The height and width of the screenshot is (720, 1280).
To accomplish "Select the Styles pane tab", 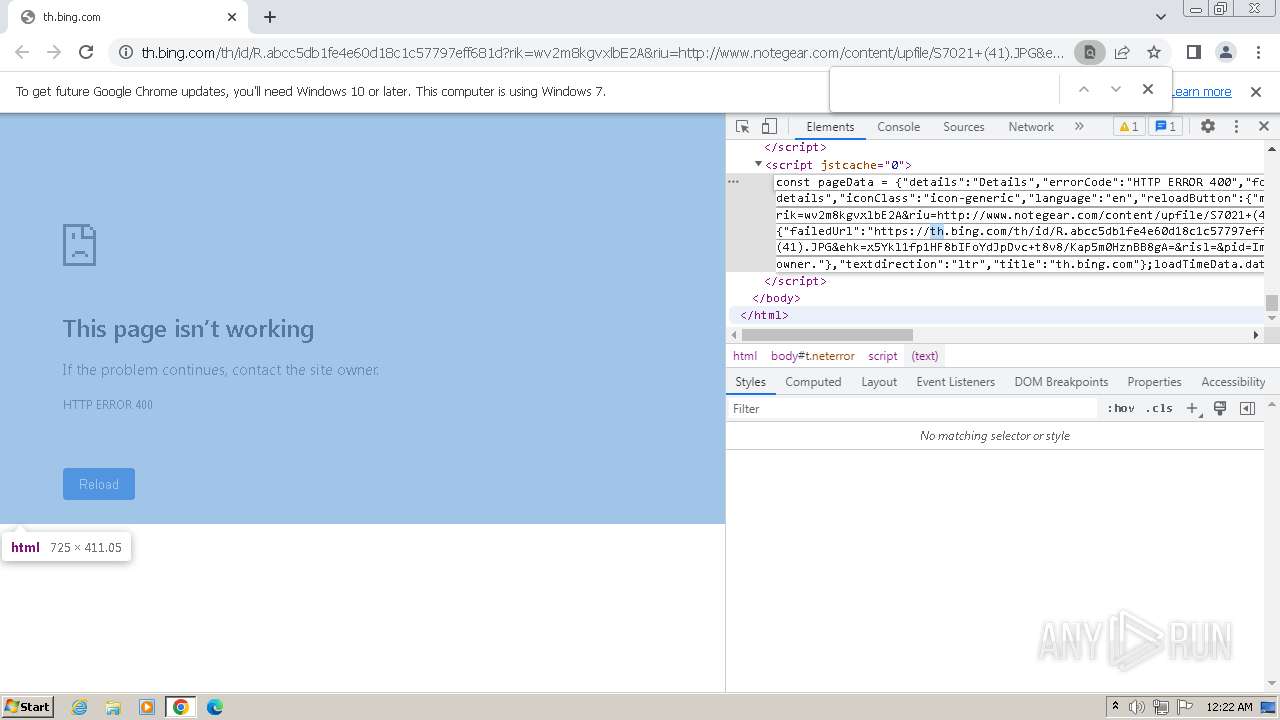I will click(750, 382).
